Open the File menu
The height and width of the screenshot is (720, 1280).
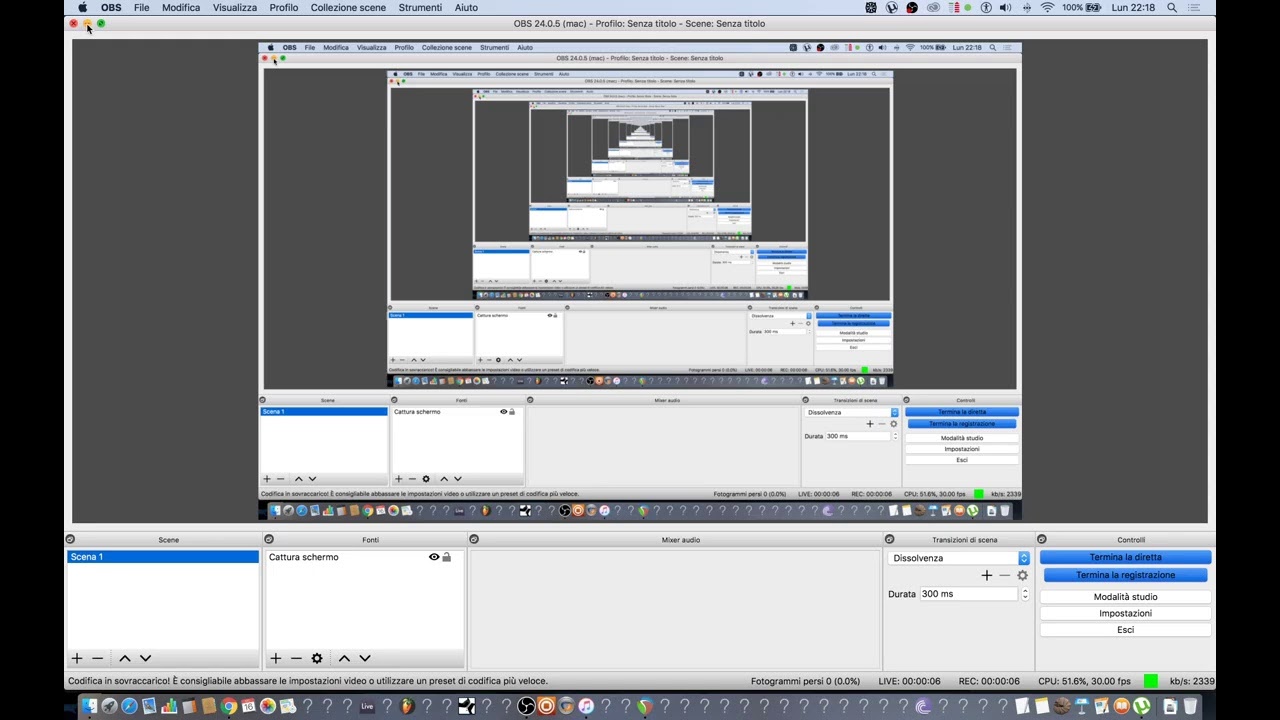141,7
